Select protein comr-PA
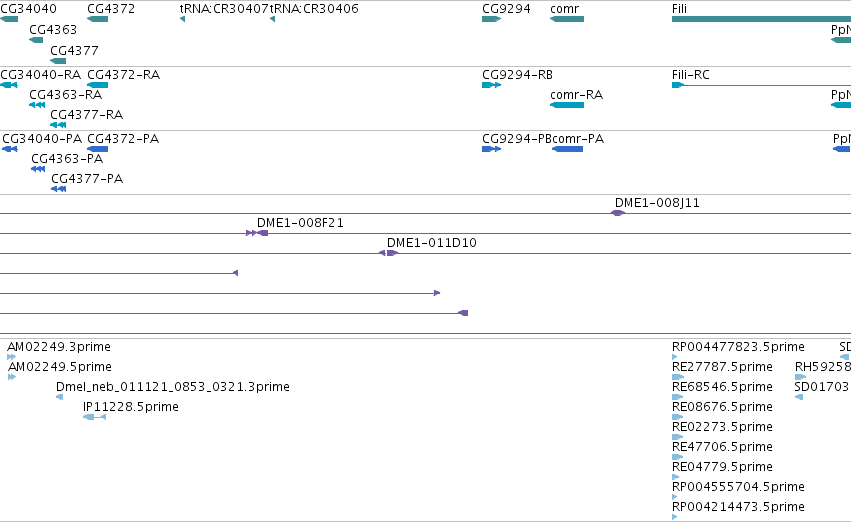Screen dimensions: 851x522 tap(567, 149)
